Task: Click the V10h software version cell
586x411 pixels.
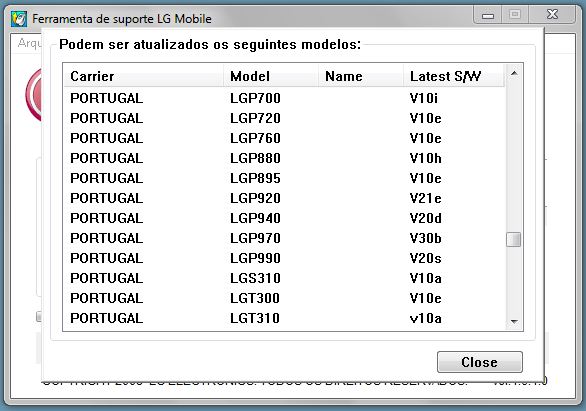Action: point(426,158)
